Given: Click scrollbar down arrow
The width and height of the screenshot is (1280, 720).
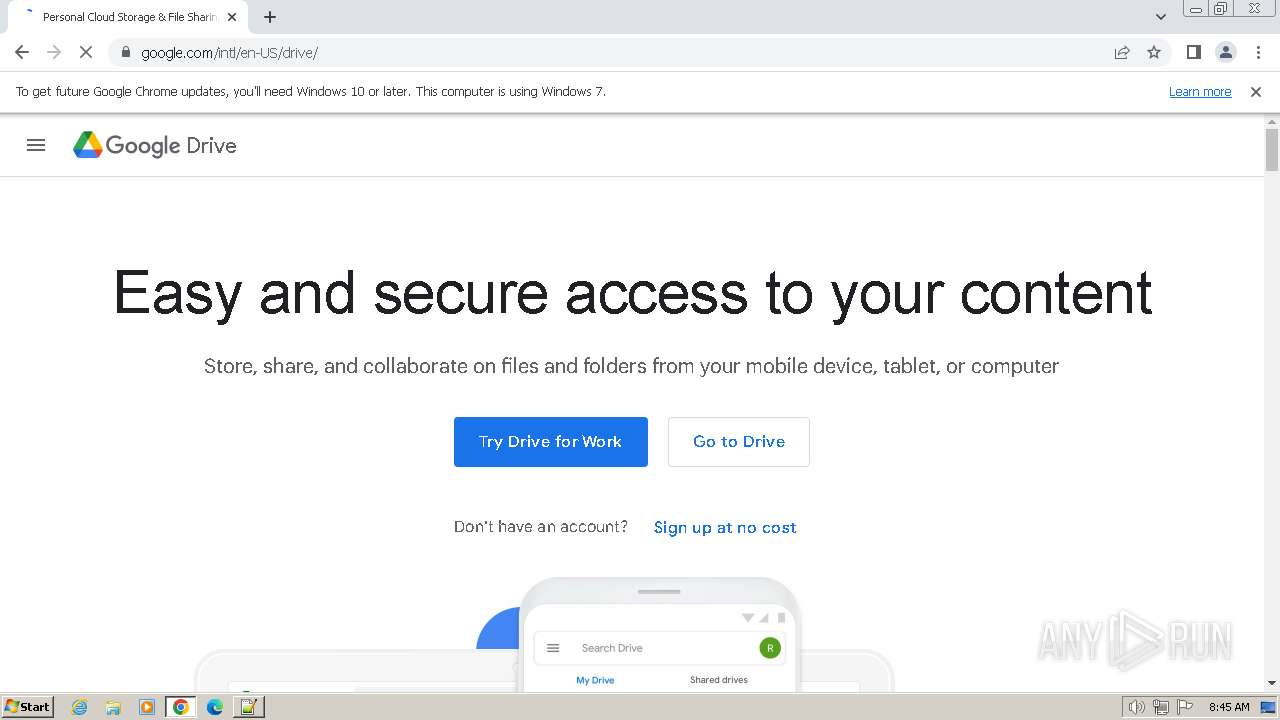Looking at the screenshot, I should point(1272,683).
